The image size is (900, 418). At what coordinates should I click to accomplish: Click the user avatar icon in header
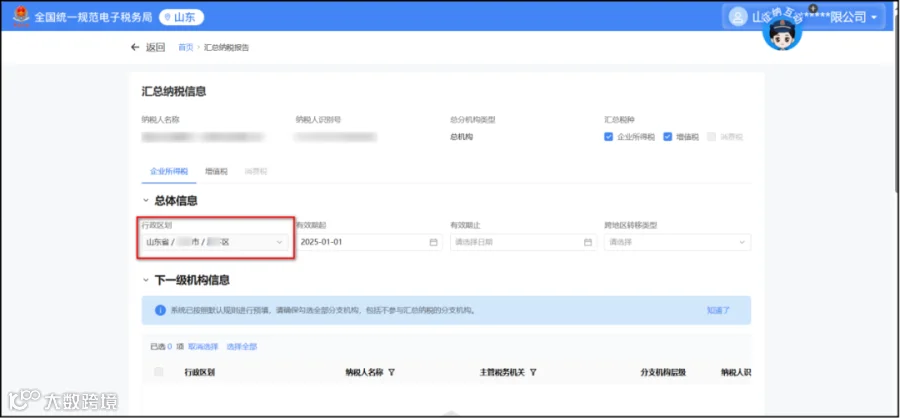(738, 17)
